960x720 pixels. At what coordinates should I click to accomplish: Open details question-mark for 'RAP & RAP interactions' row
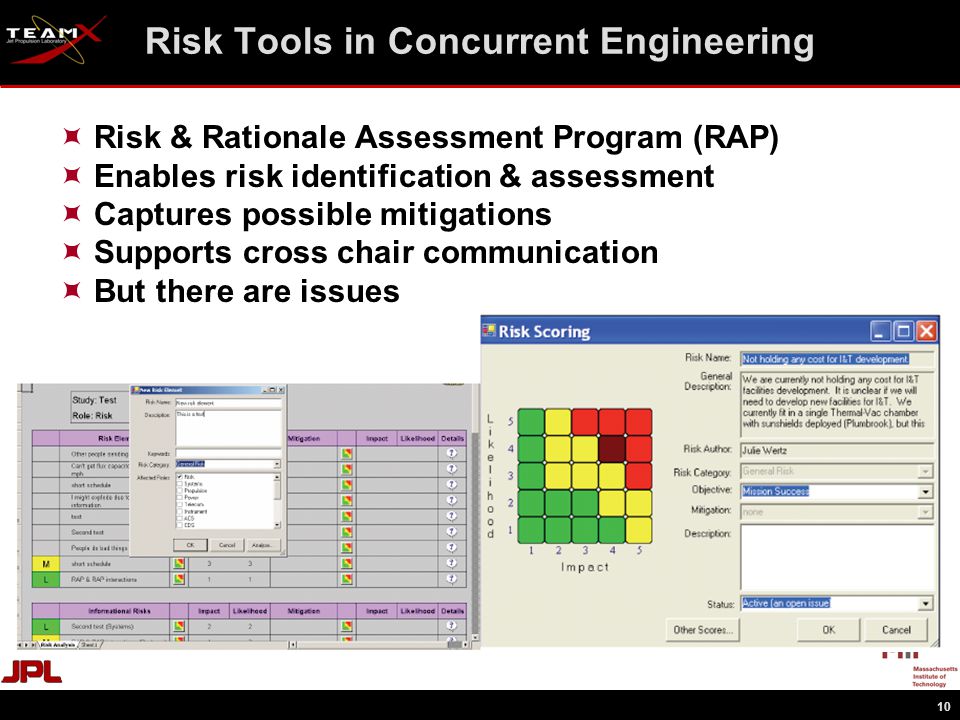452,579
